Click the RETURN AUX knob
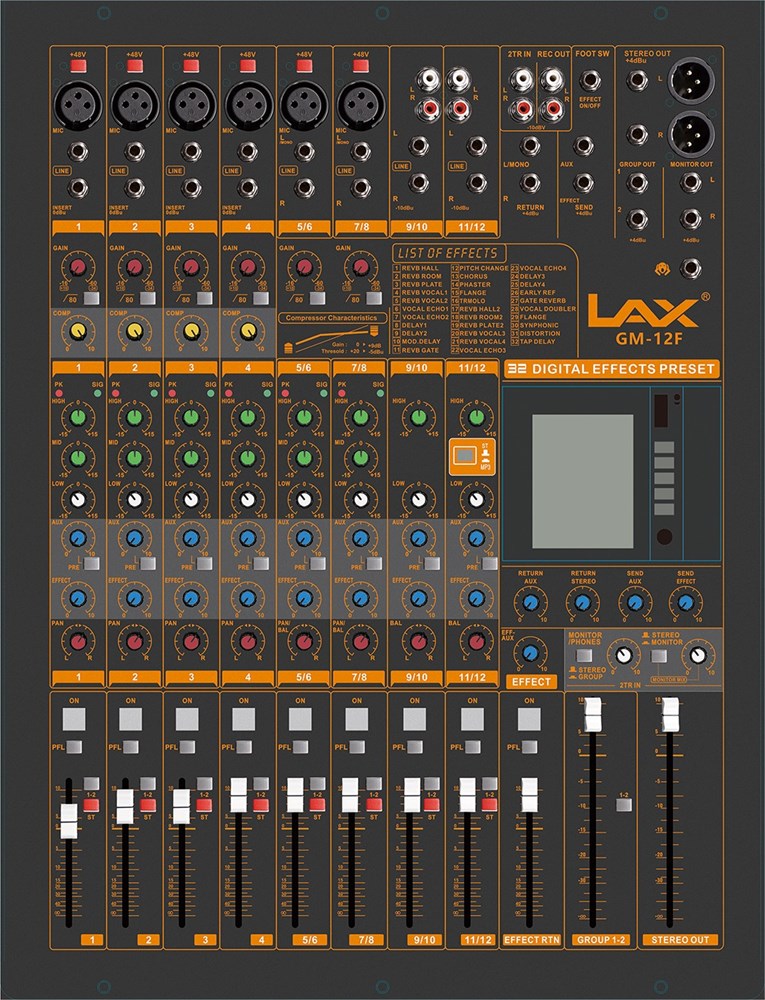 tap(530, 601)
